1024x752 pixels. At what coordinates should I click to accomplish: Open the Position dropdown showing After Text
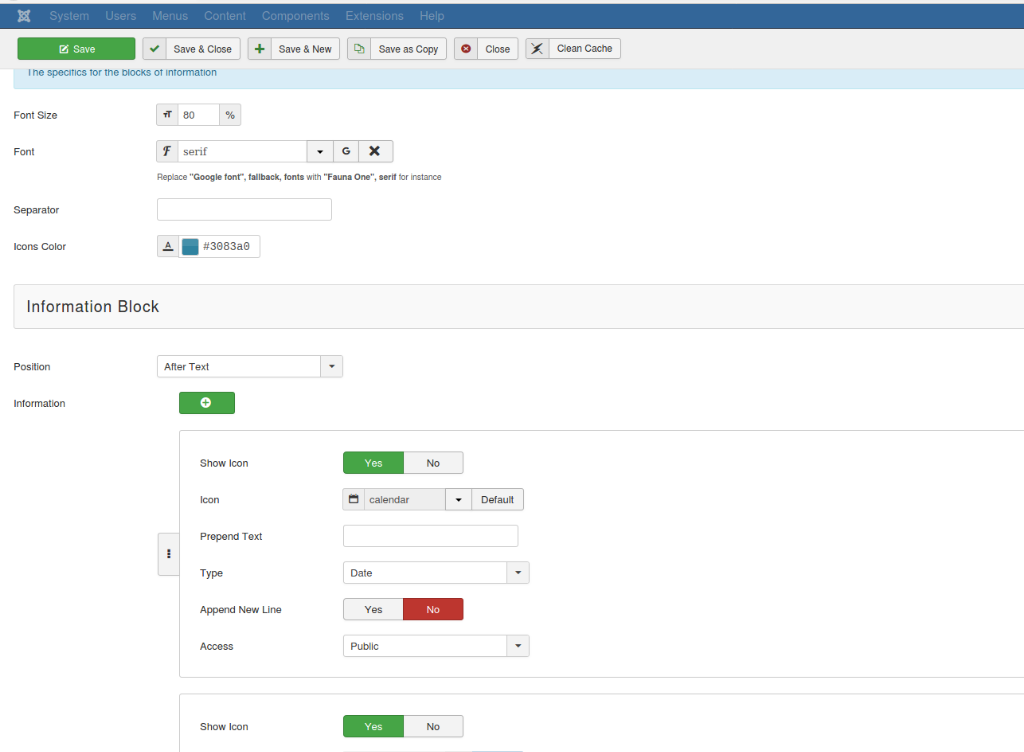pos(249,367)
